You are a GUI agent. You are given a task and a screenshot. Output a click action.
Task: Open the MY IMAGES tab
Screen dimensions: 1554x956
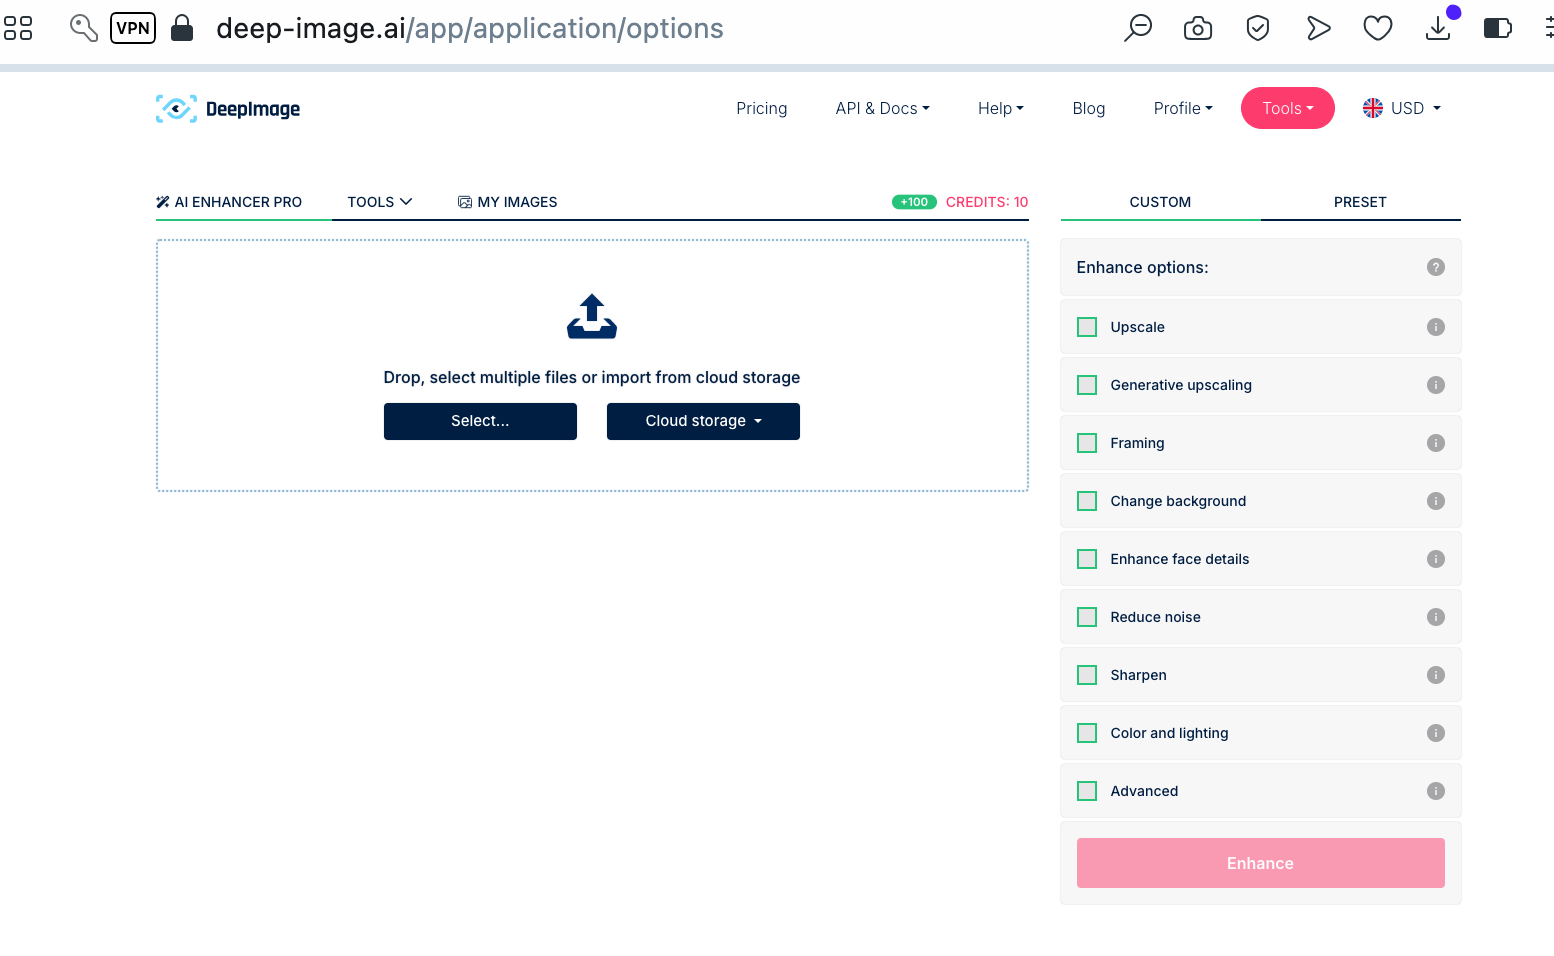coord(507,202)
